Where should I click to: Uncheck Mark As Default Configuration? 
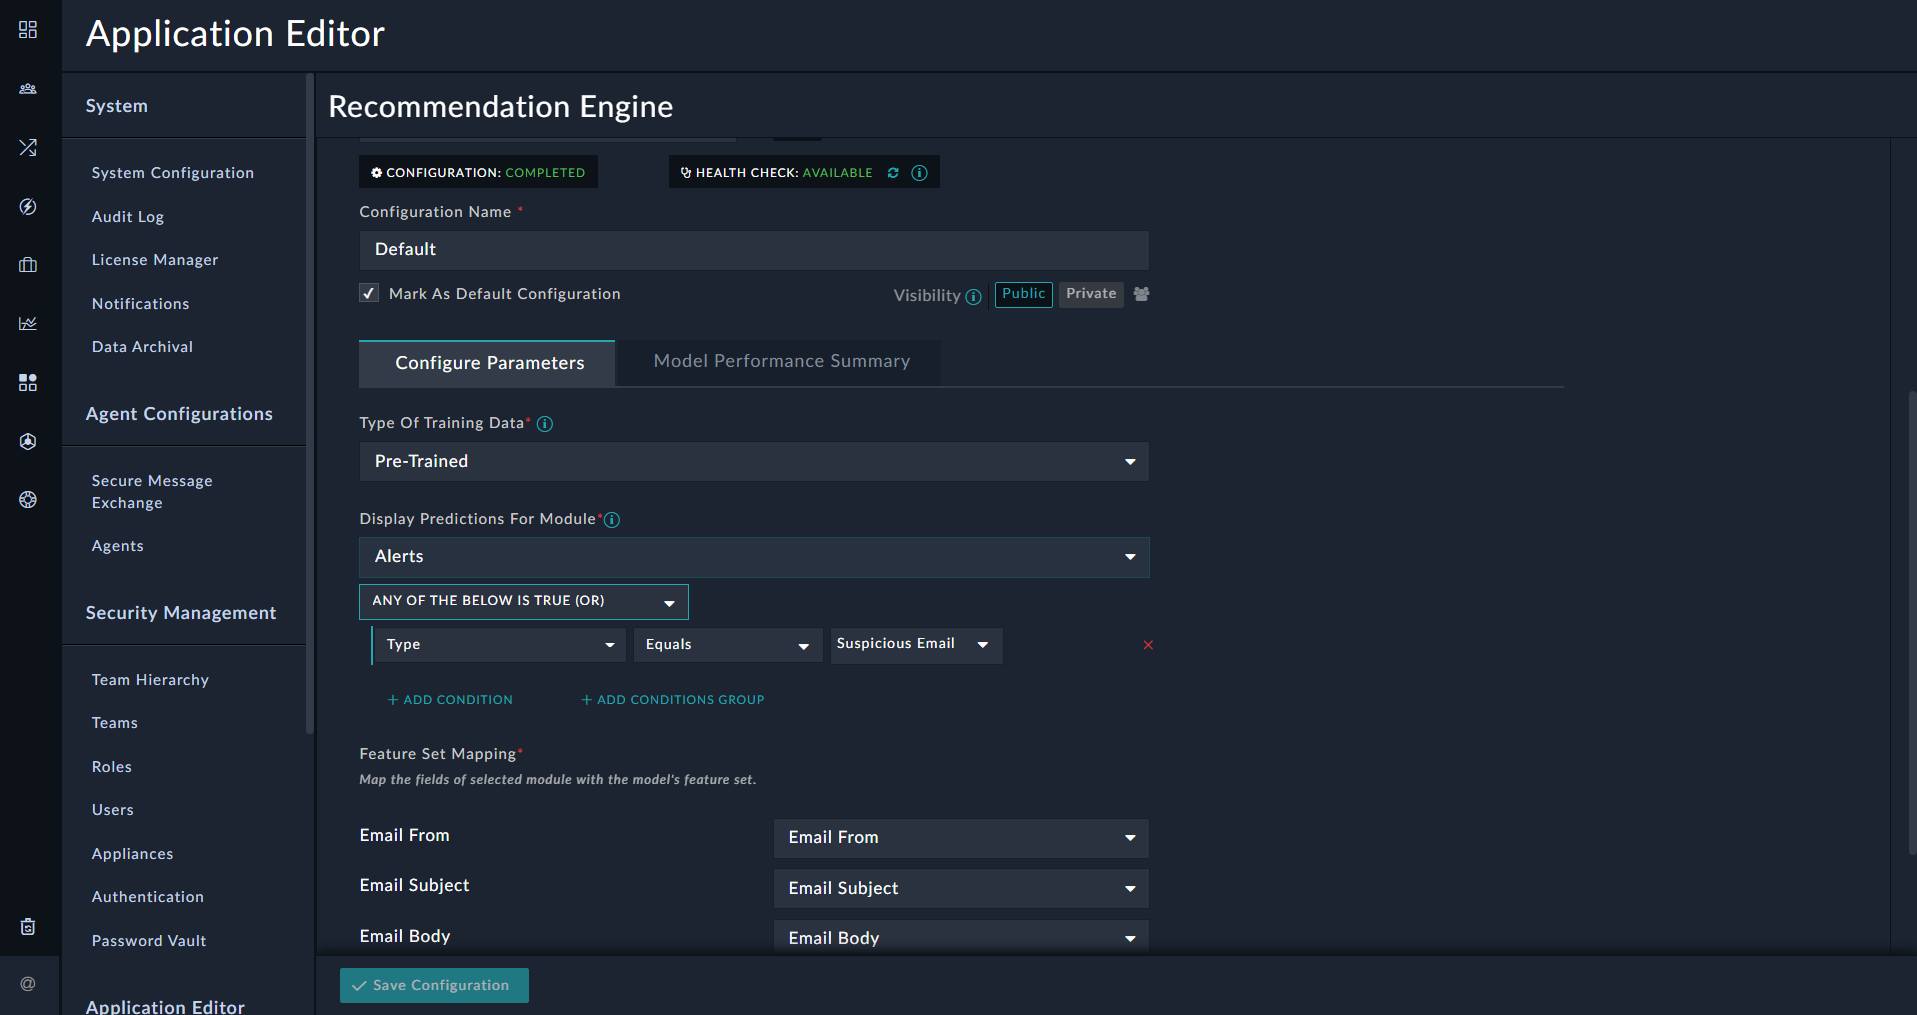368,292
